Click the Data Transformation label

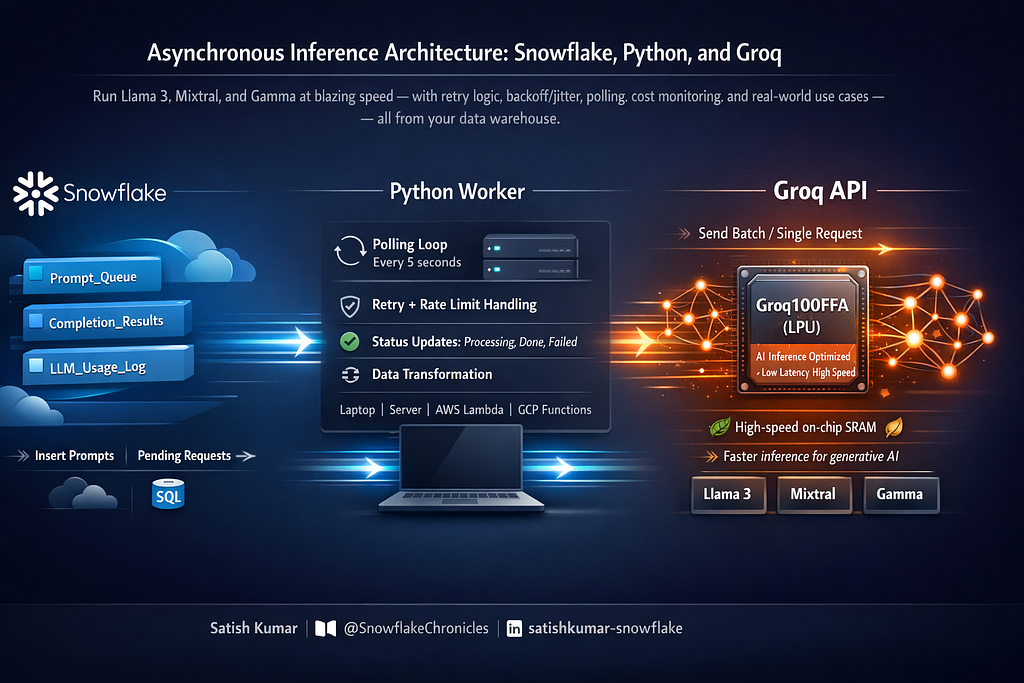(x=432, y=375)
